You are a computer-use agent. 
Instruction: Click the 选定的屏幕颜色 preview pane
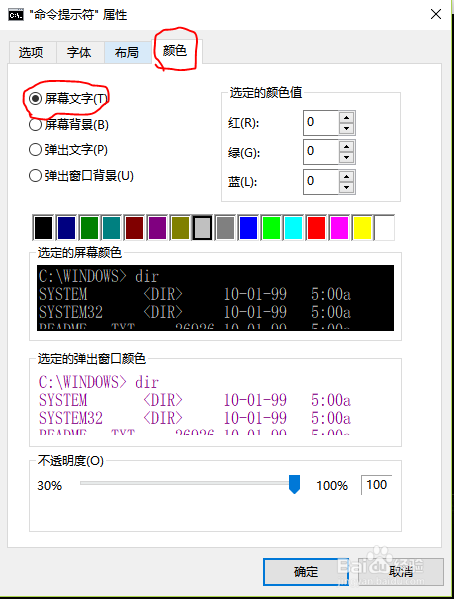pos(216,298)
